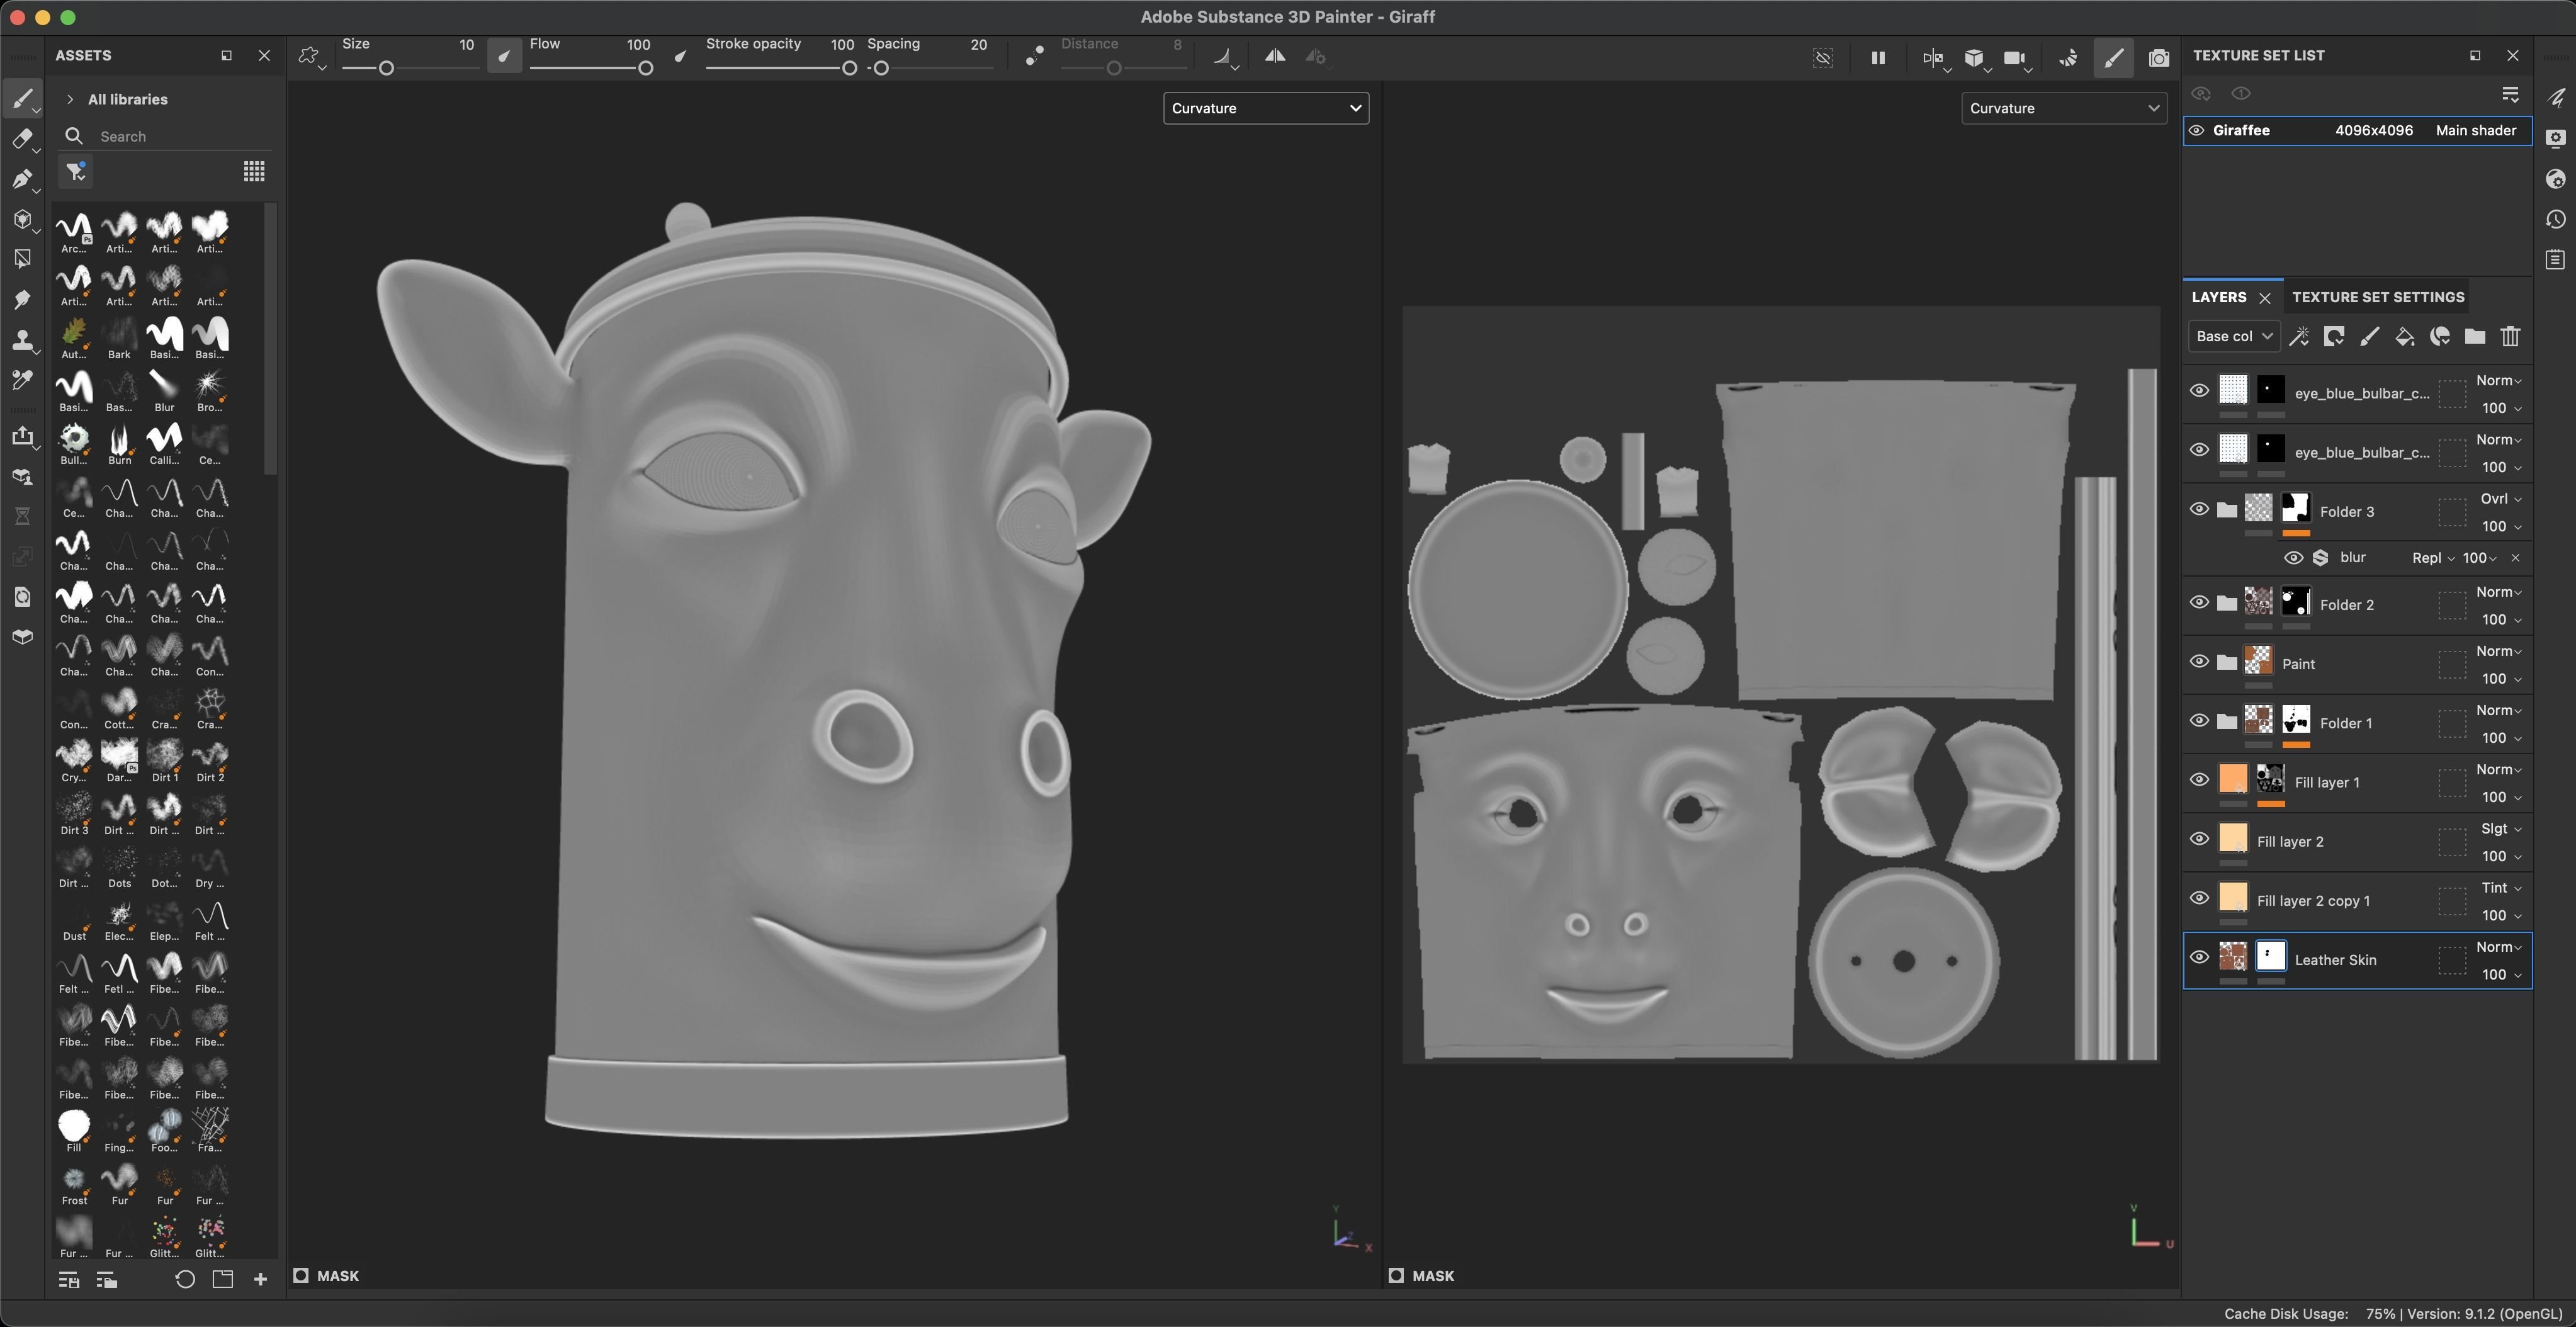Click the add folder icon in Layers
The image size is (2576, 1327).
click(x=2475, y=336)
